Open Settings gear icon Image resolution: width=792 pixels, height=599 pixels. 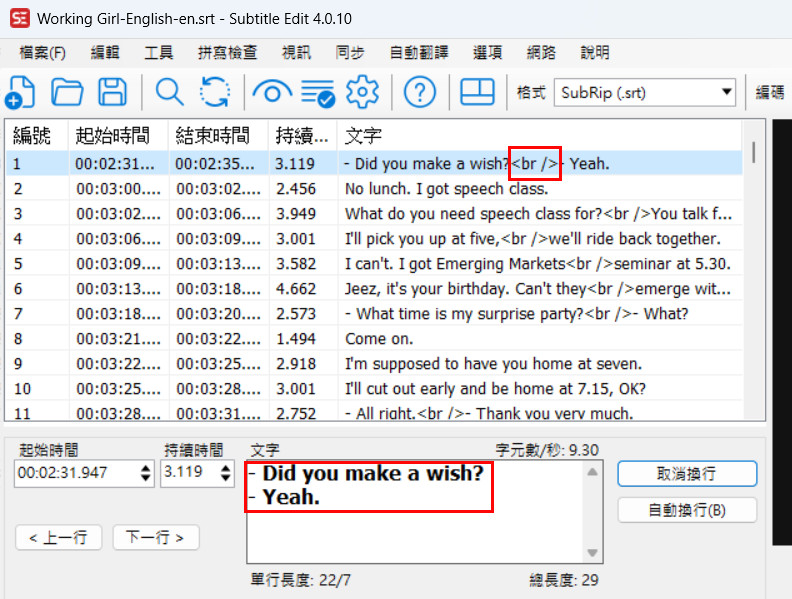362,92
